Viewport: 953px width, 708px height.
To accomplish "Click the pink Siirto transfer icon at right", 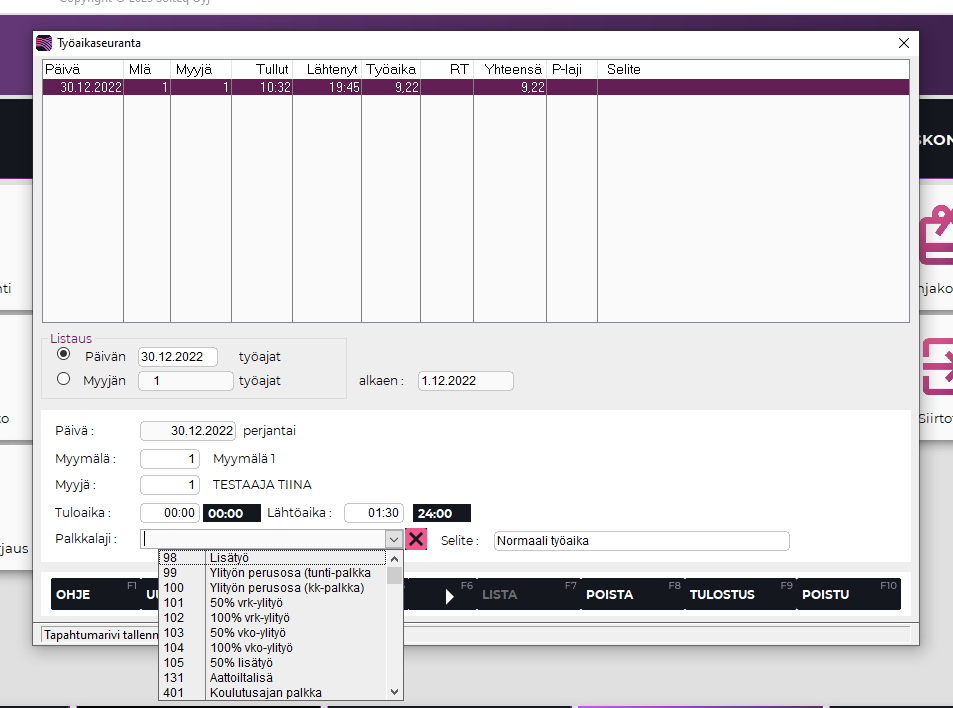I will point(936,367).
